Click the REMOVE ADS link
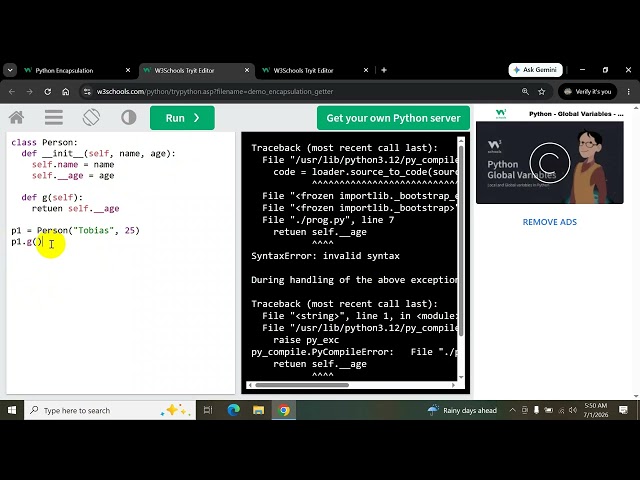The width and height of the screenshot is (640, 480). tap(549, 222)
